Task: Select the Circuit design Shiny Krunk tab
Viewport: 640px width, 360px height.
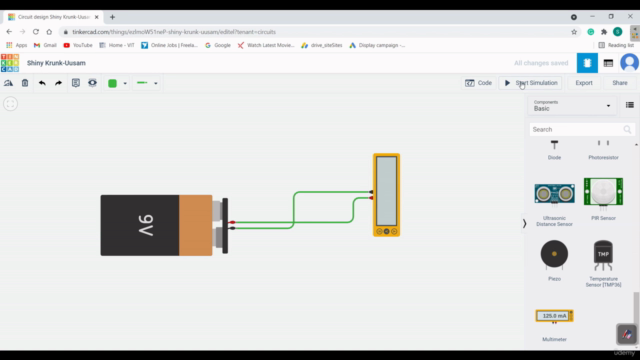Action: 53,17
